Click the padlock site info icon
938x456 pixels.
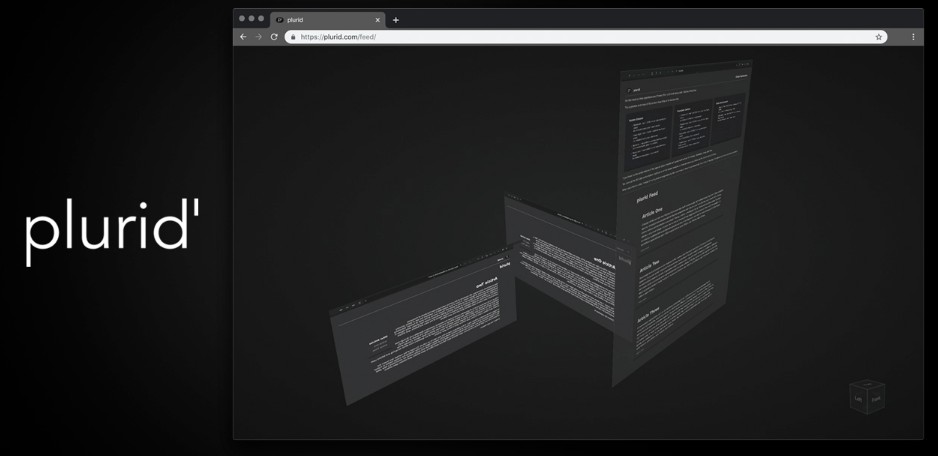pyautogui.click(x=293, y=37)
